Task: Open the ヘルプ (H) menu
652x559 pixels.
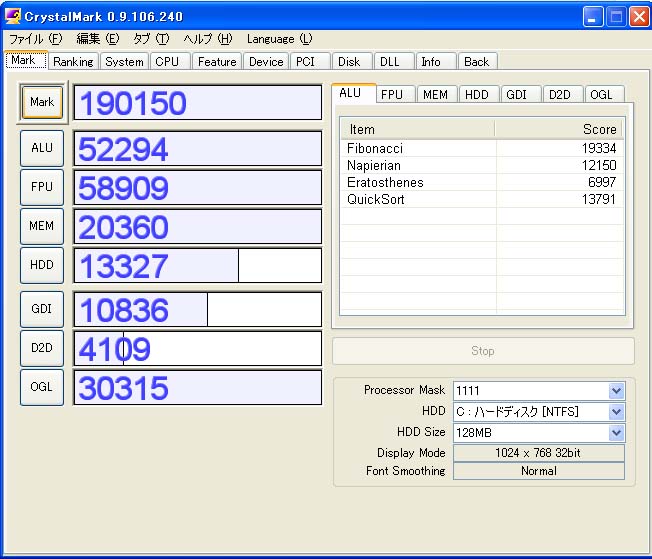Action: (x=208, y=39)
